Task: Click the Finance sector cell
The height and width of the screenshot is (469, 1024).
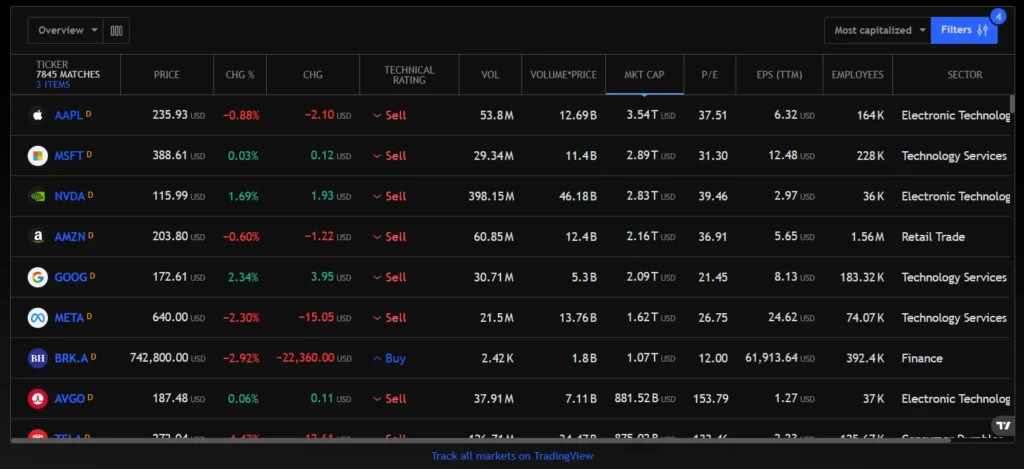Action: [x=921, y=358]
